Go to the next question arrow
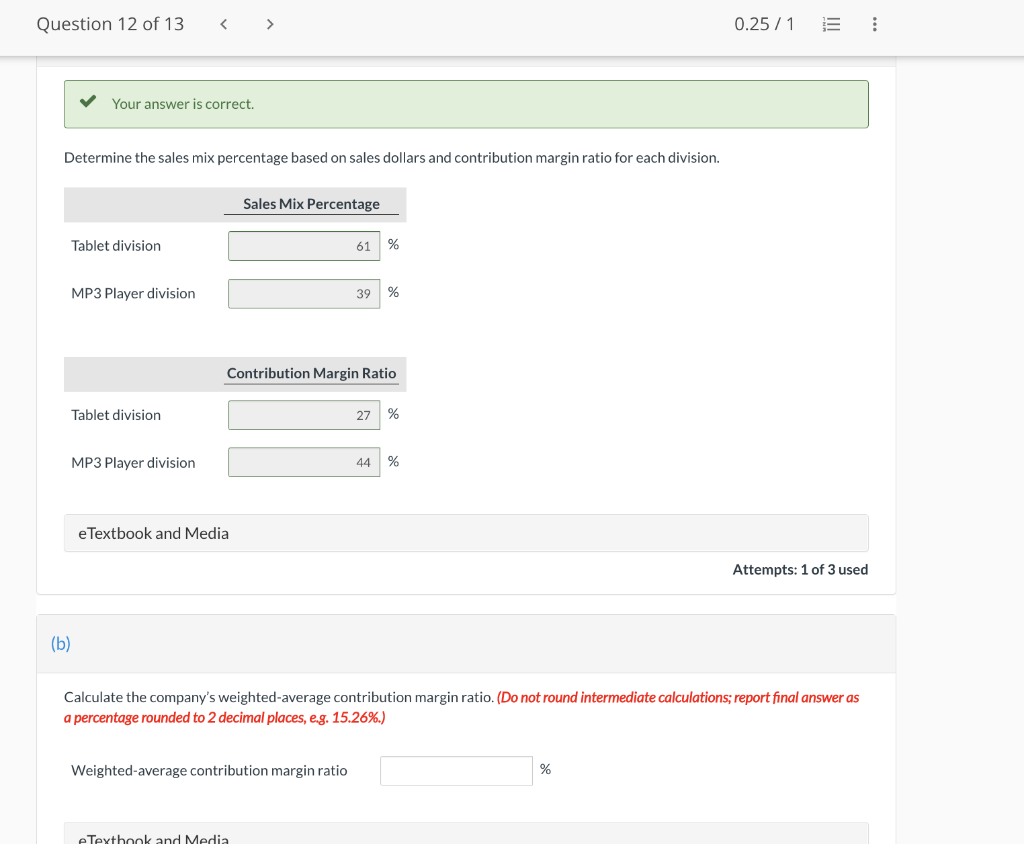The height and width of the screenshot is (844, 1024). tap(270, 24)
